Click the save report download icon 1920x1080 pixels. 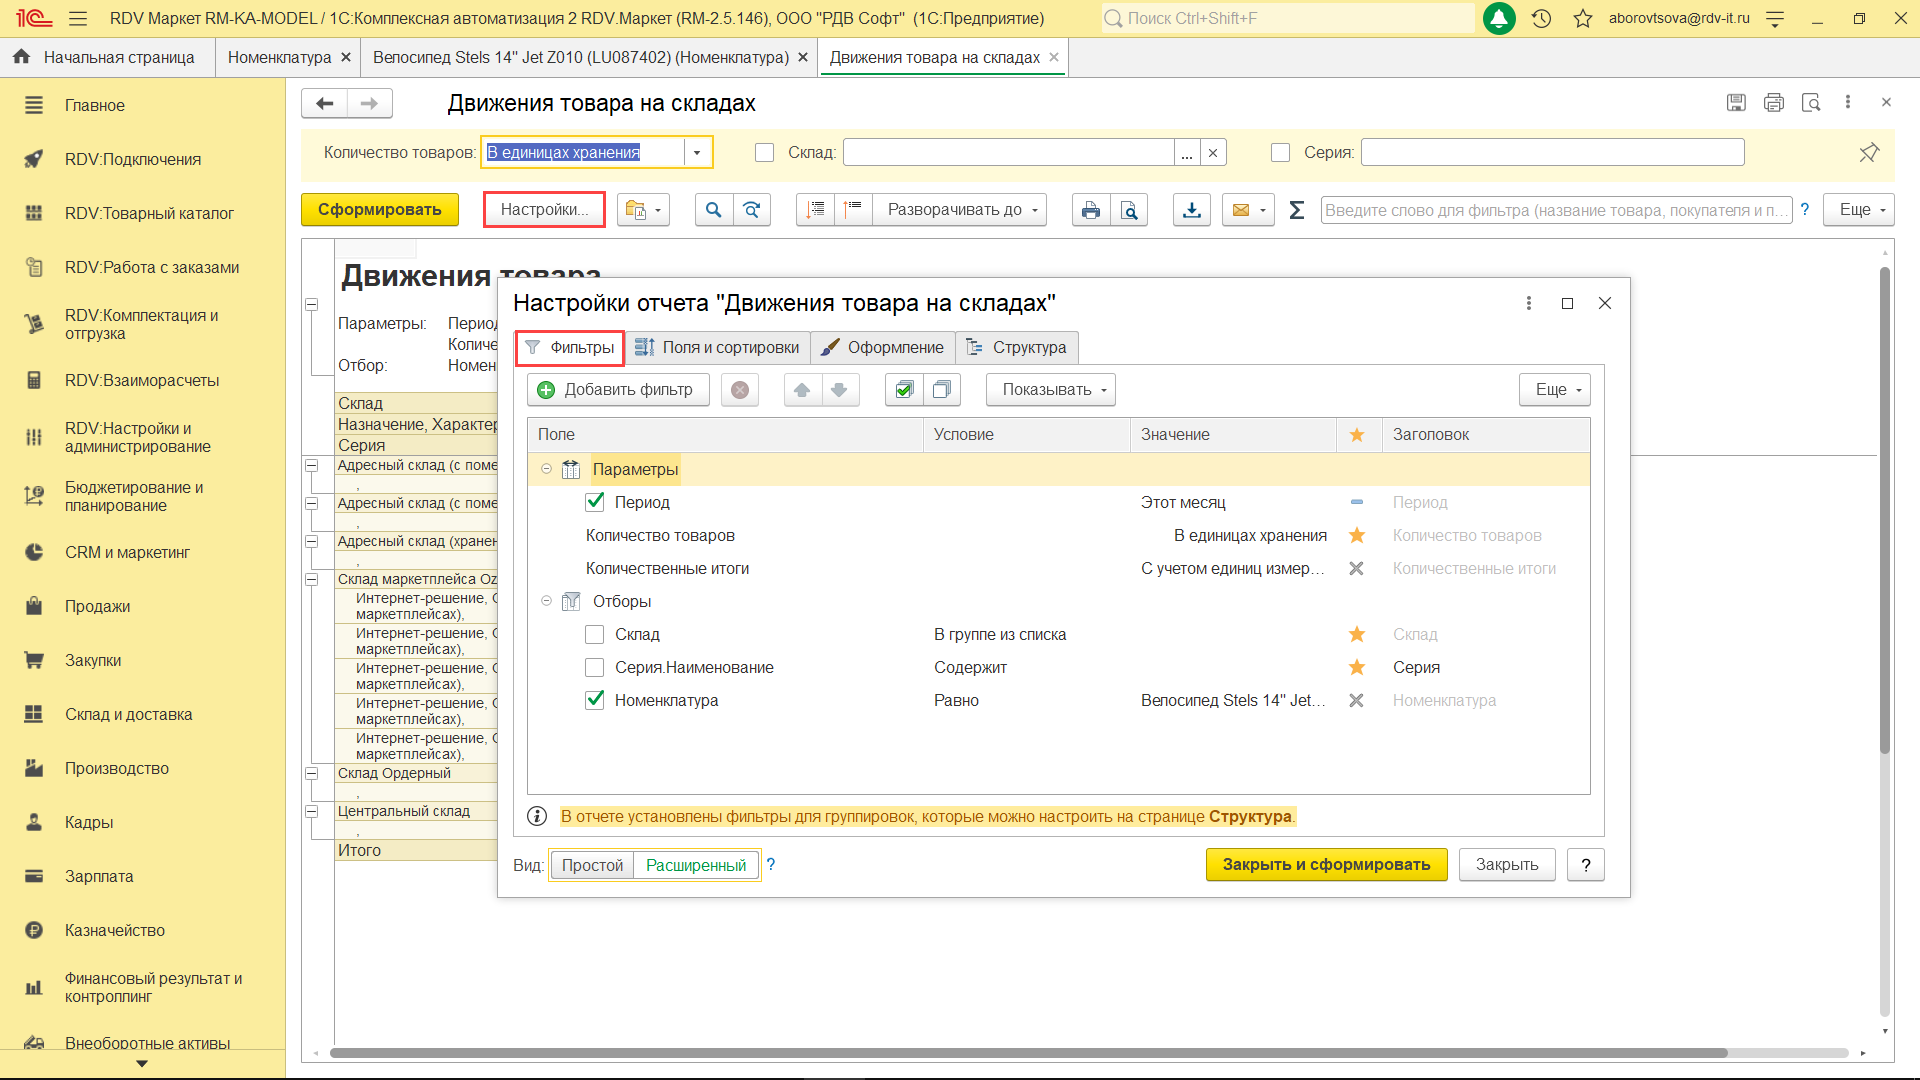[x=1191, y=210]
